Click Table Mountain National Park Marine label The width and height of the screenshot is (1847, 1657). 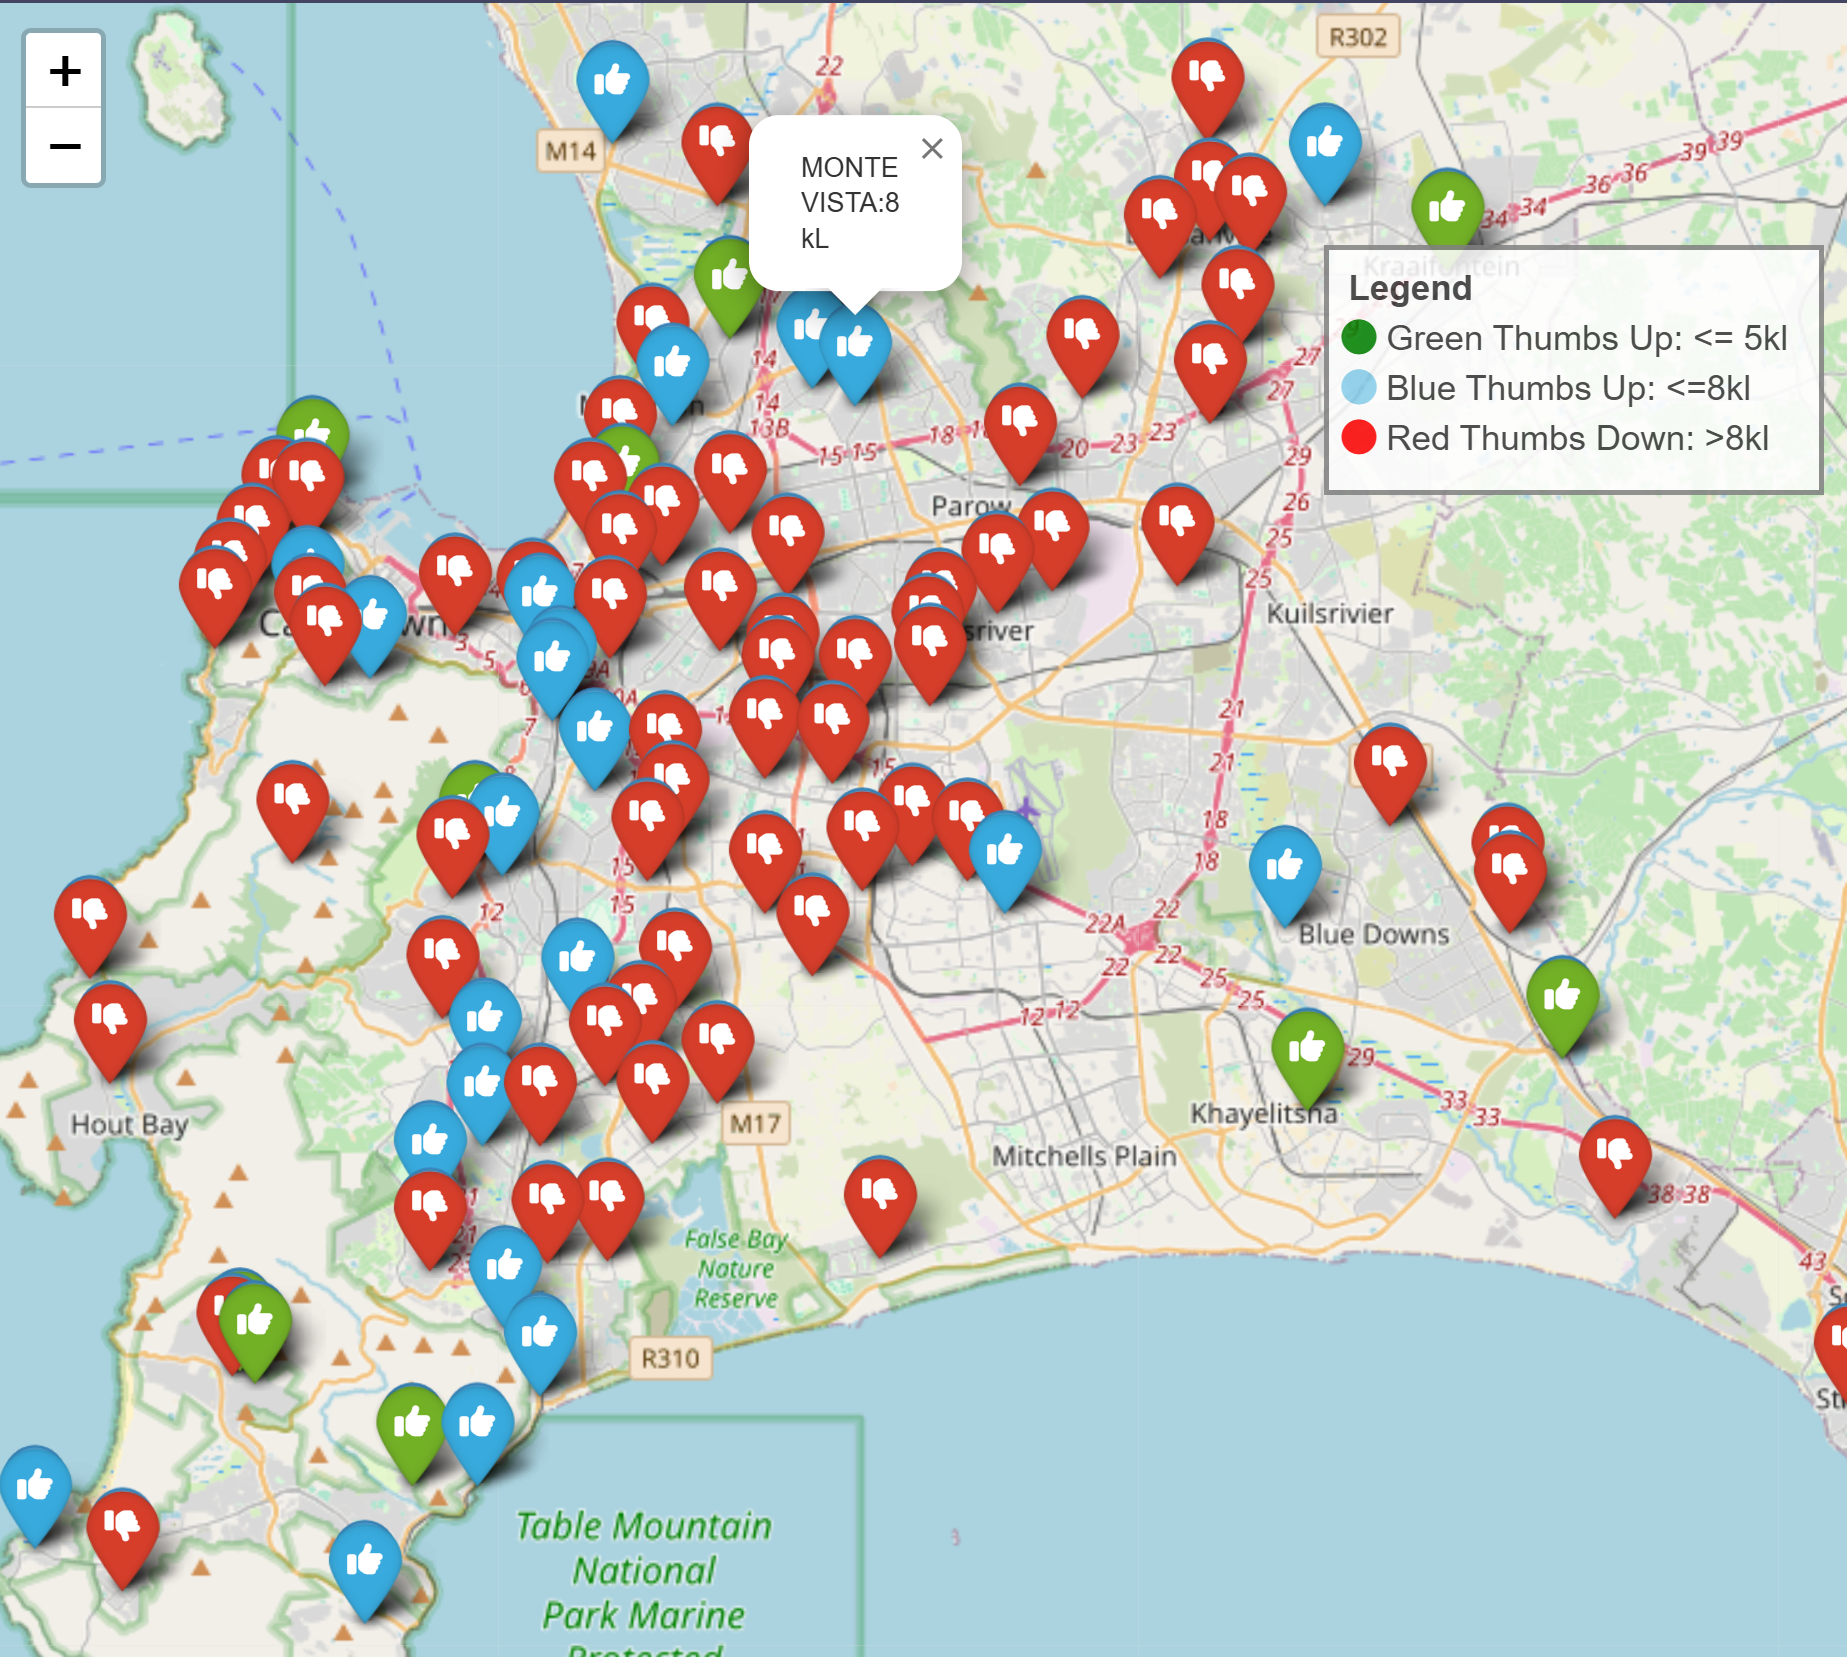pos(644,1570)
